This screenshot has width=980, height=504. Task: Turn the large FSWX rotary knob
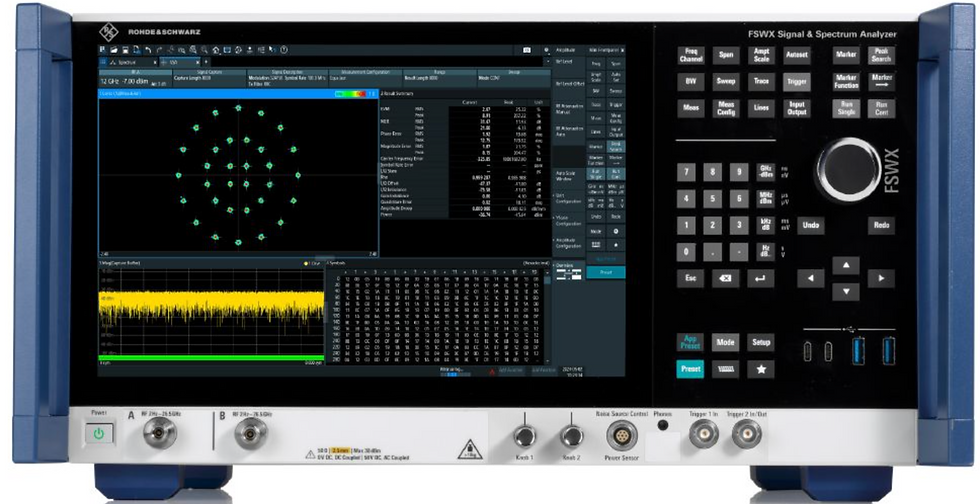[x=849, y=169]
